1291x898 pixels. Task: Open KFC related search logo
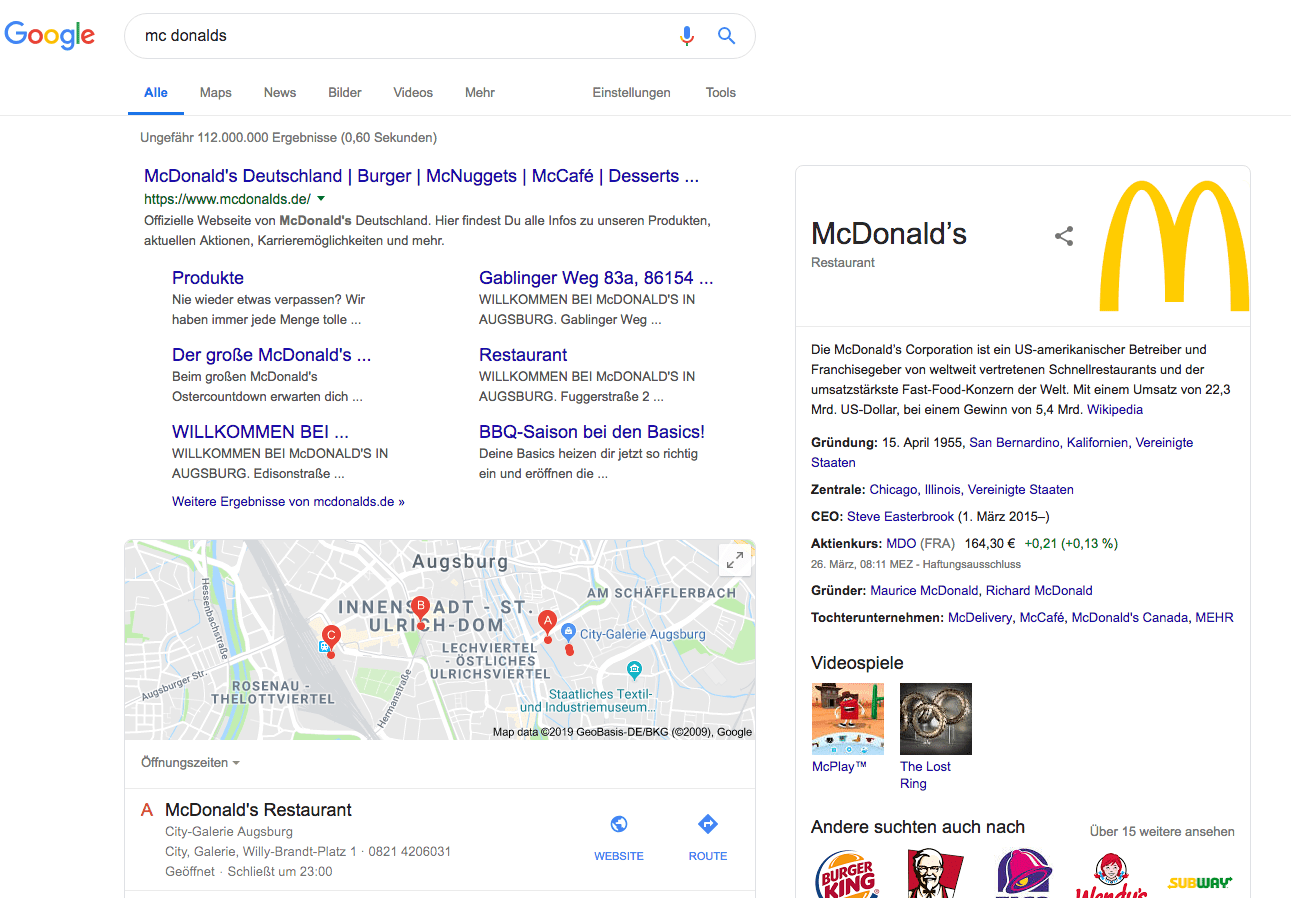[934, 874]
